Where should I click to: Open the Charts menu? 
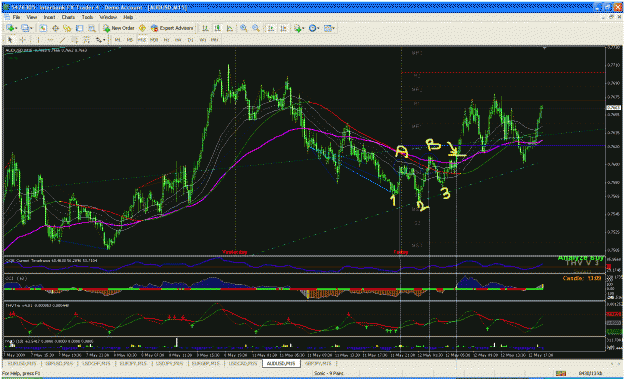[68, 18]
